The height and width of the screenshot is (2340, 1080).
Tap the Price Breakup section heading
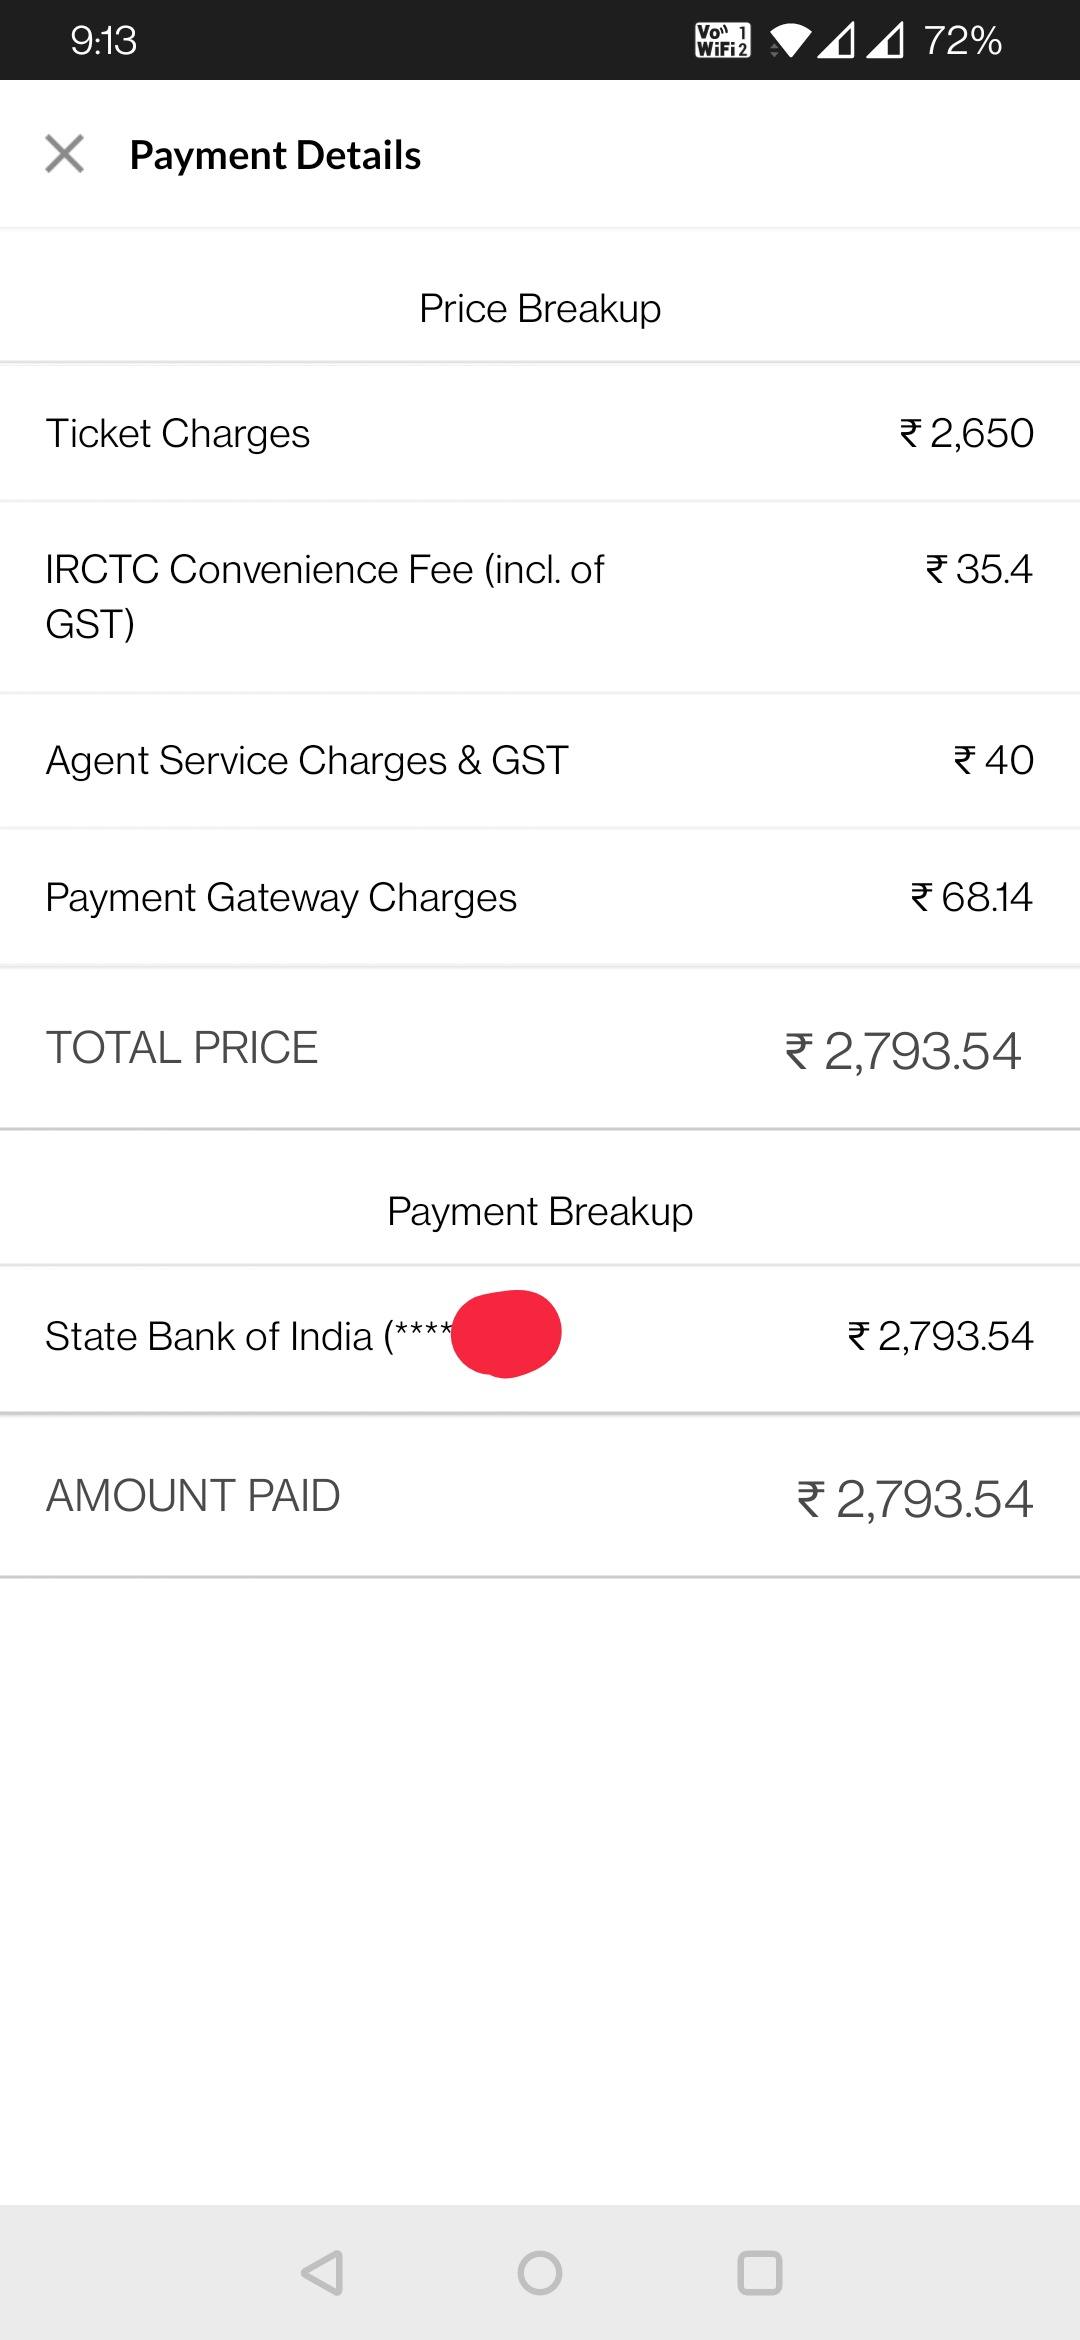(x=540, y=309)
